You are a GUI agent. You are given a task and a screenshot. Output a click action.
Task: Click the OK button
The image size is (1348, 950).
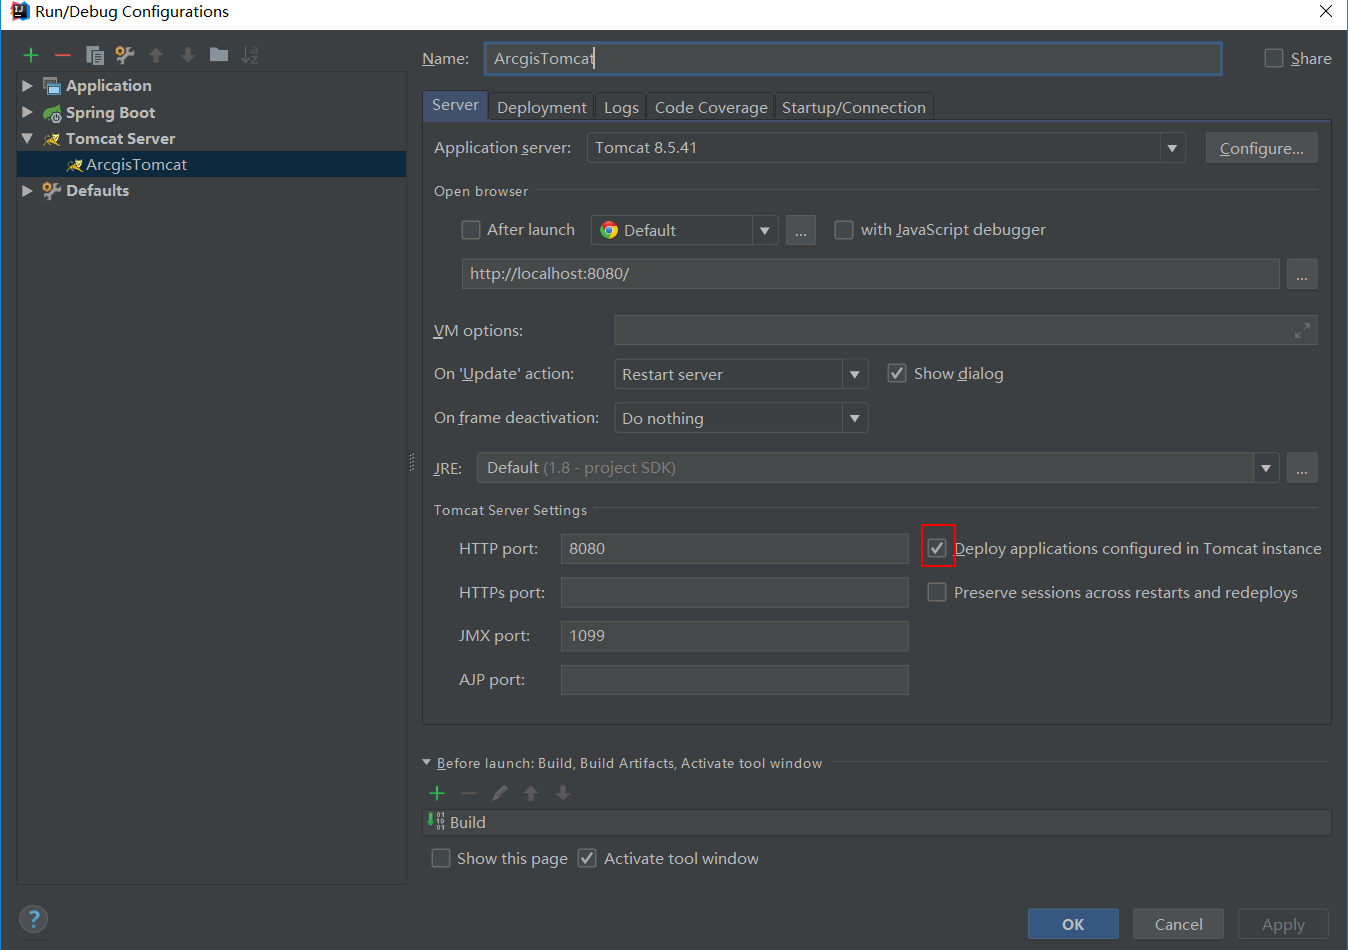tap(1073, 924)
